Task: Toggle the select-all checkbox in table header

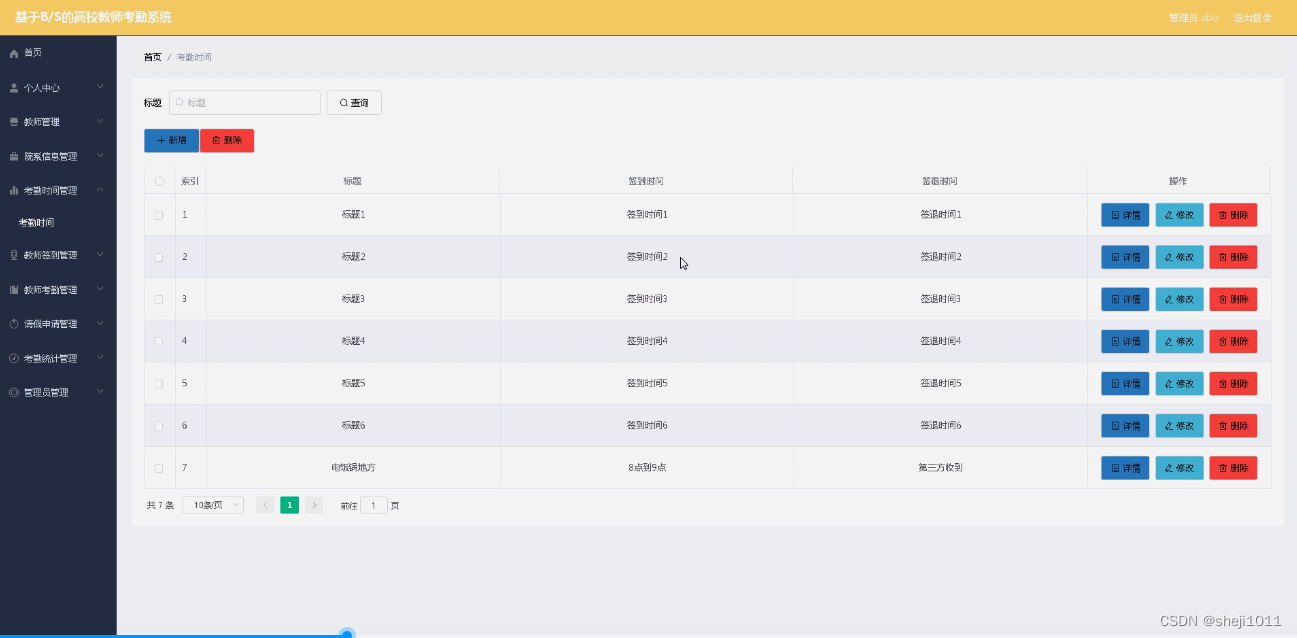Action: 159,180
